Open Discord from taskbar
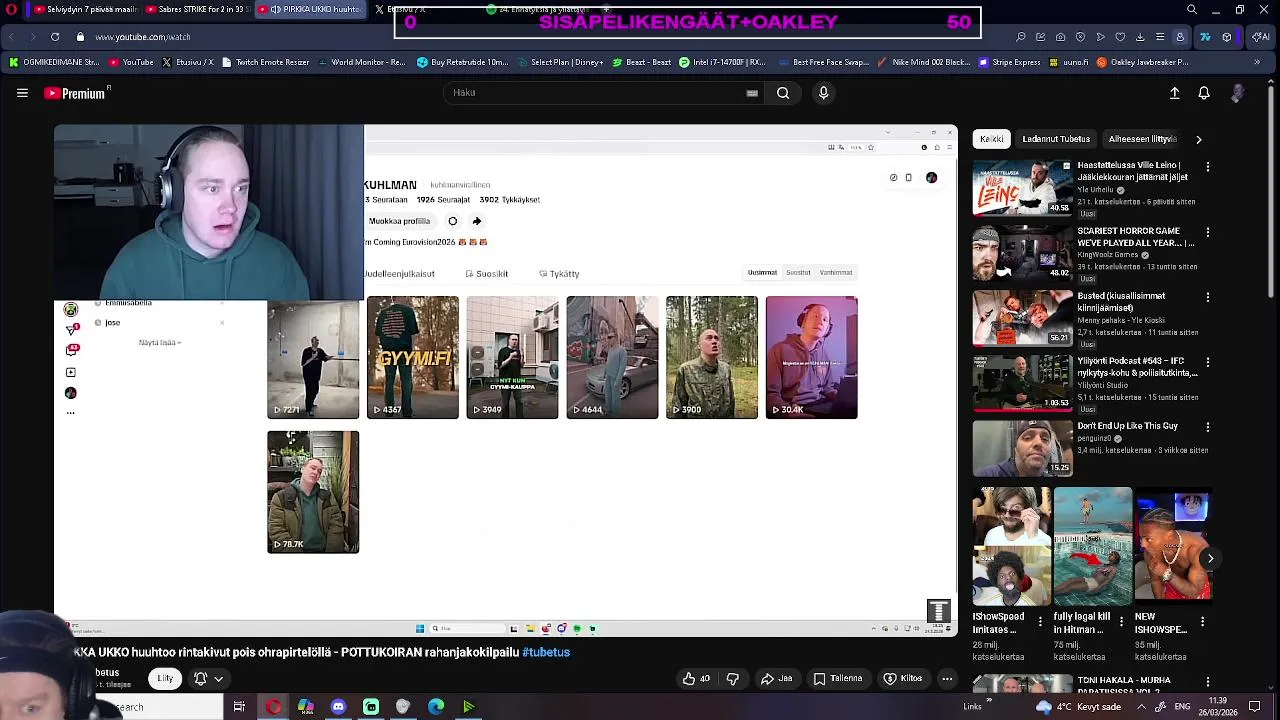Viewport: 1280px width, 720px height. 338,707
